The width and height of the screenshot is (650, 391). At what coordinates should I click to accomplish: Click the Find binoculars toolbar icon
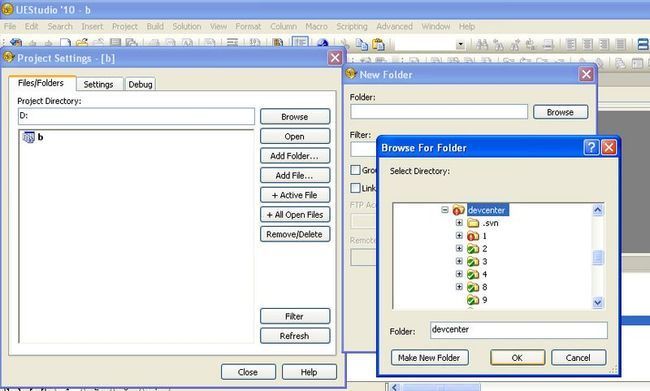pyautogui.click(x=482, y=44)
